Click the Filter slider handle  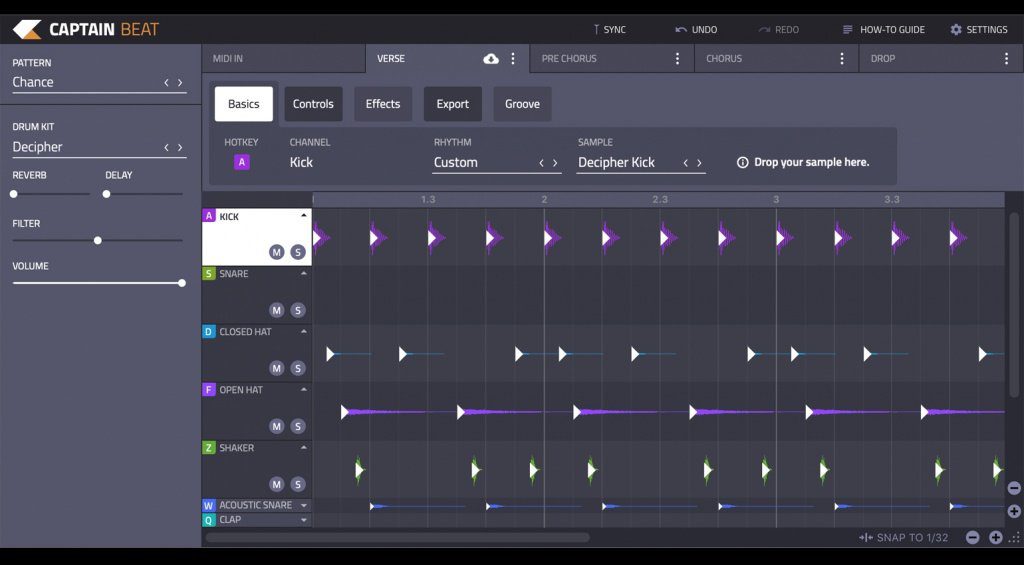tap(97, 240)
